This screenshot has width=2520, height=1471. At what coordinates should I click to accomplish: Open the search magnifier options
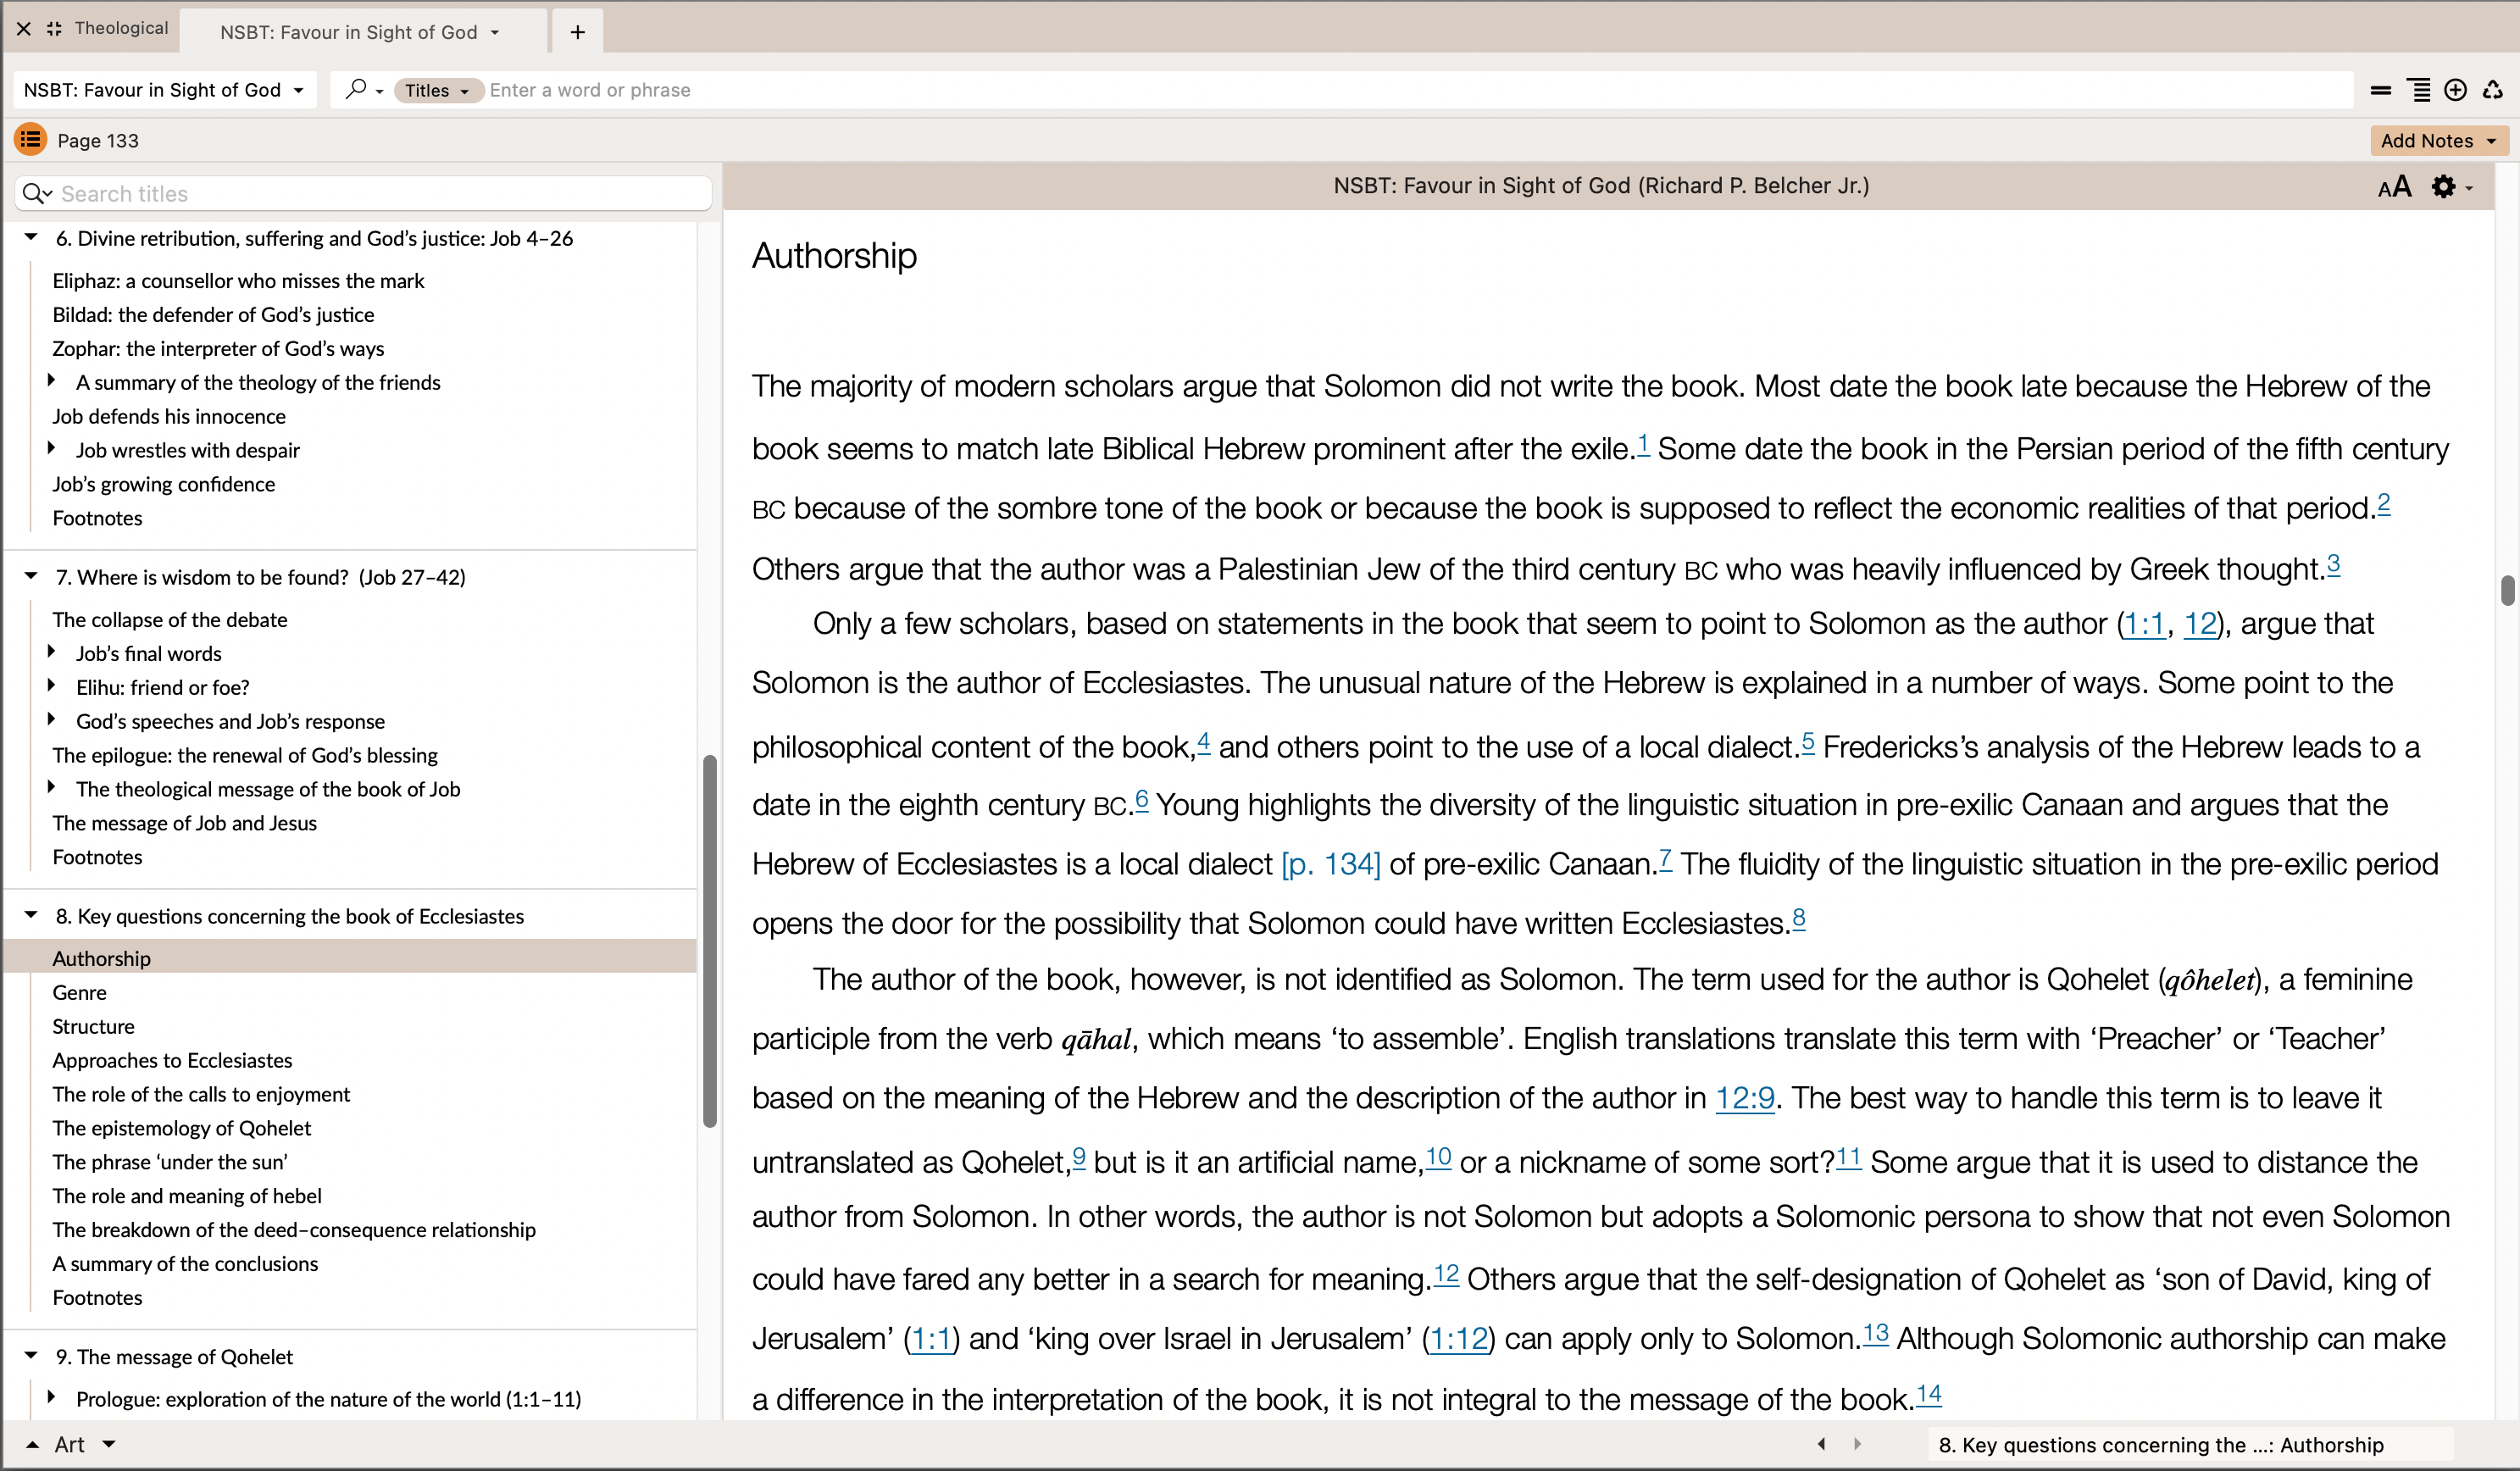(x=364, y=90)
